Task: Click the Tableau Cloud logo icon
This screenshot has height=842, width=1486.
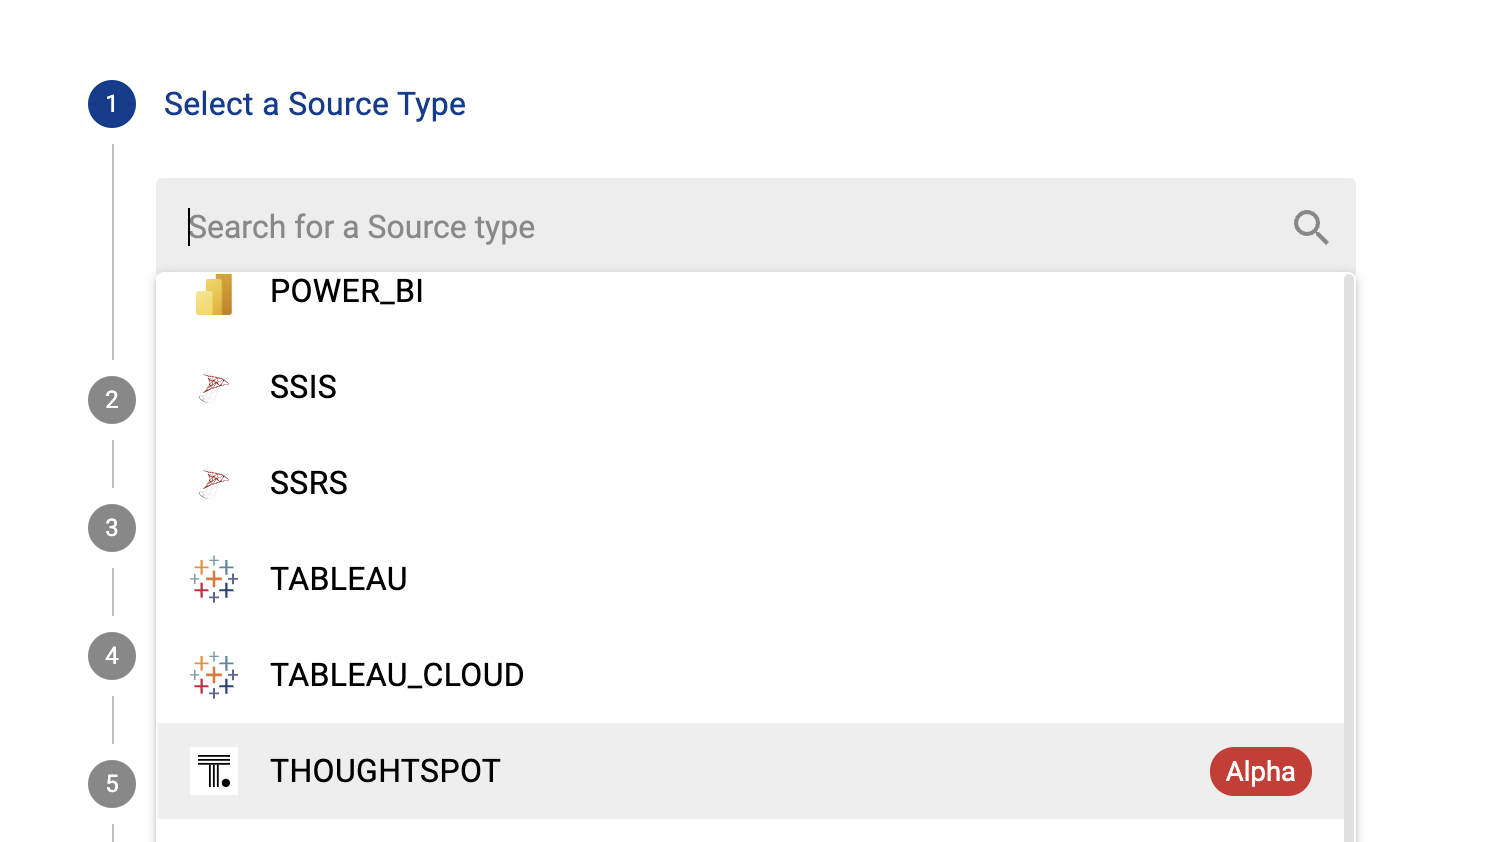Action: click(214, 675)
